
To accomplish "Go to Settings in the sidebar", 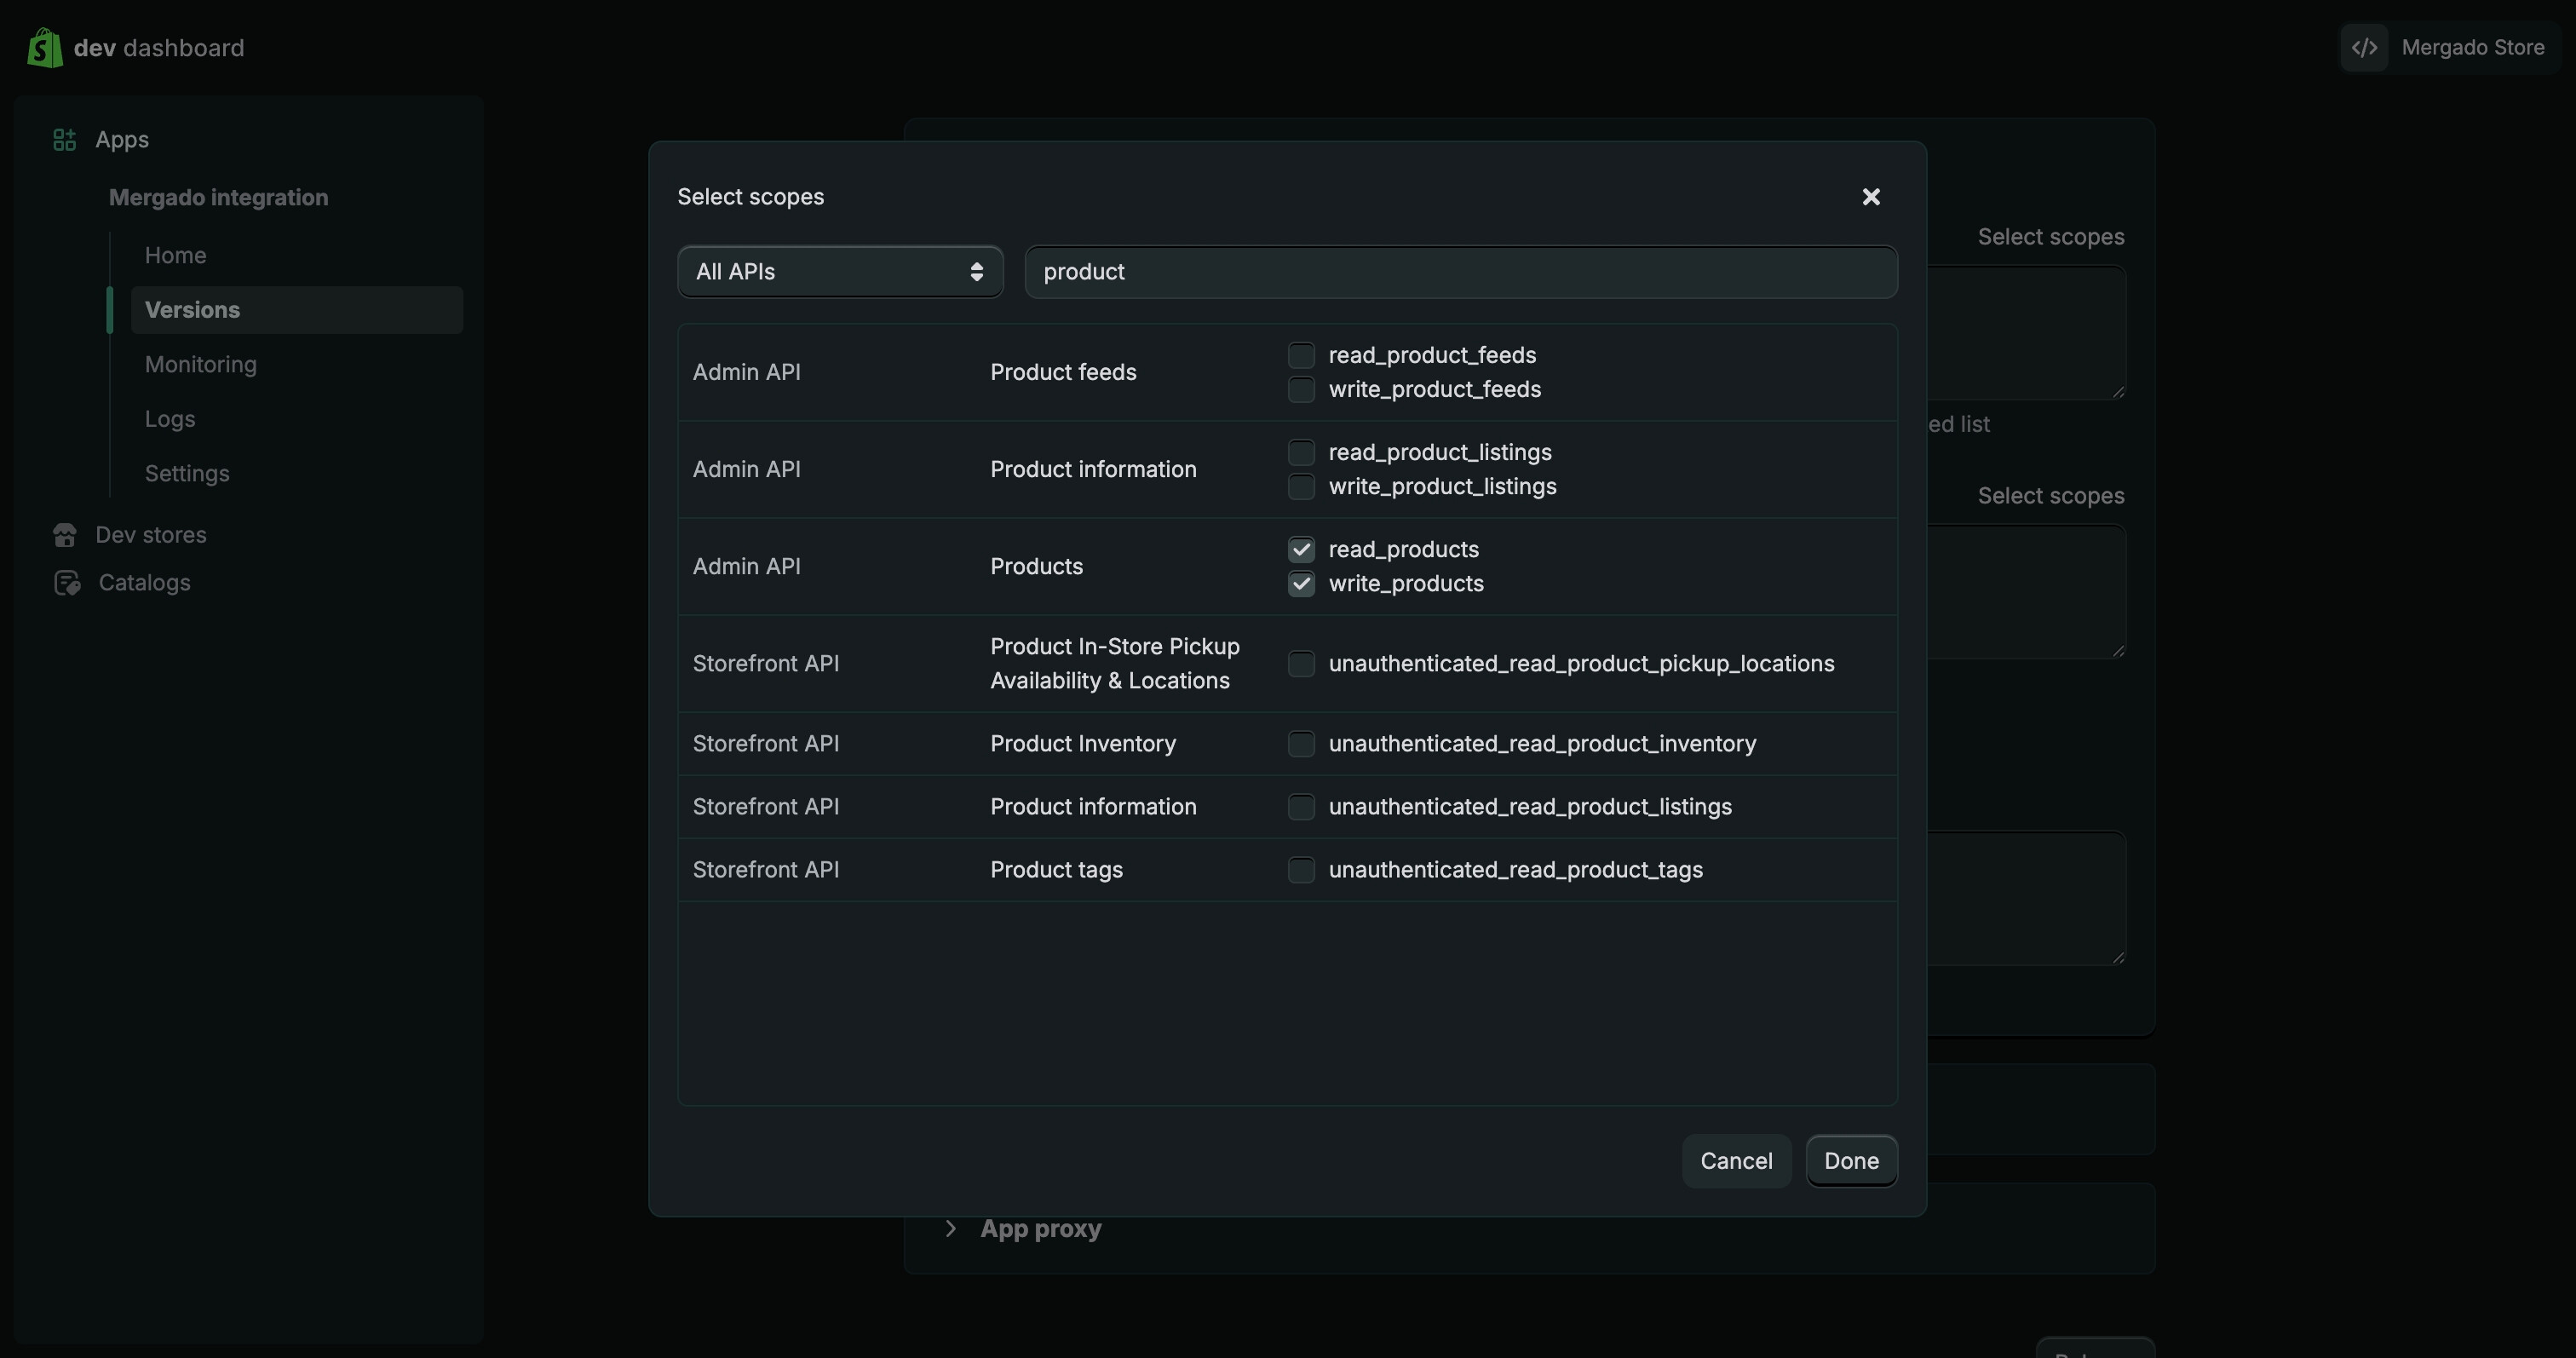I will pos(187,473).
